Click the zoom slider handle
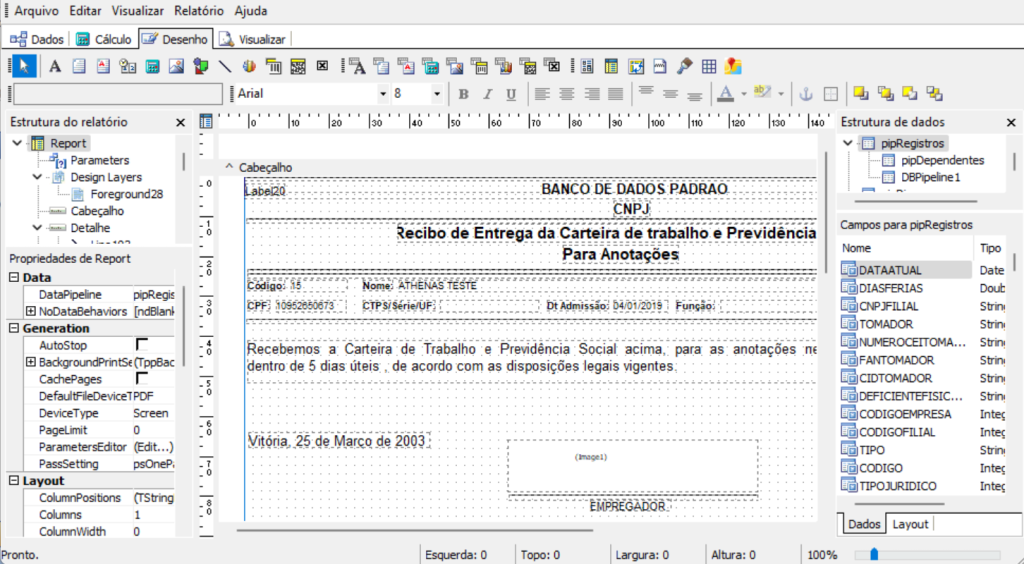Screen dimensions: 1024x564 coord(874,555)
